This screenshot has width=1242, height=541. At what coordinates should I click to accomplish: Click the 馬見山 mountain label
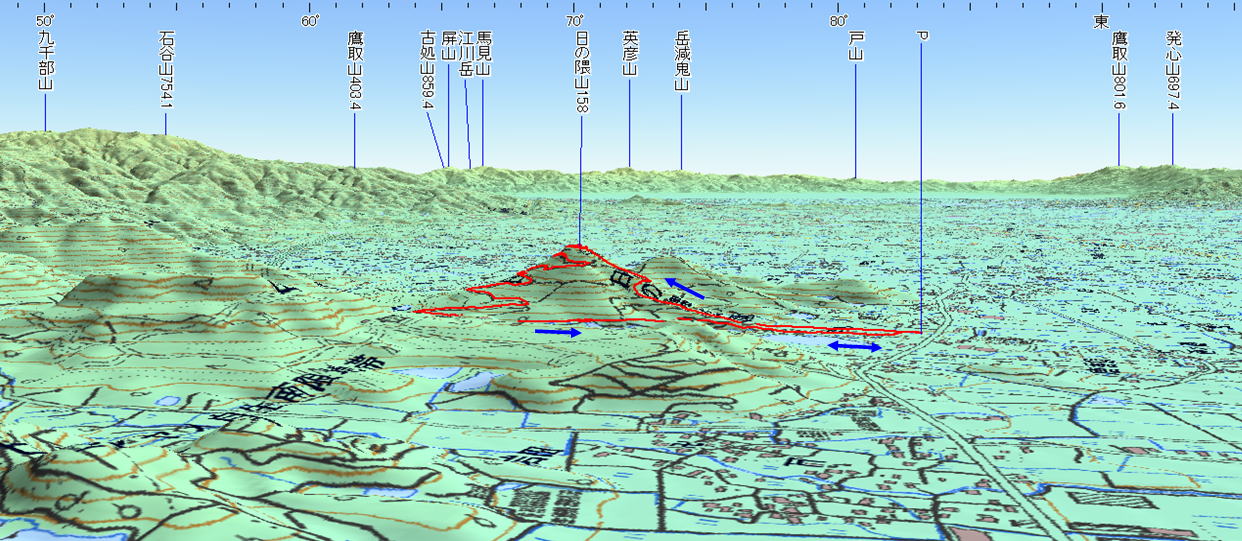[x=483, y=55]
